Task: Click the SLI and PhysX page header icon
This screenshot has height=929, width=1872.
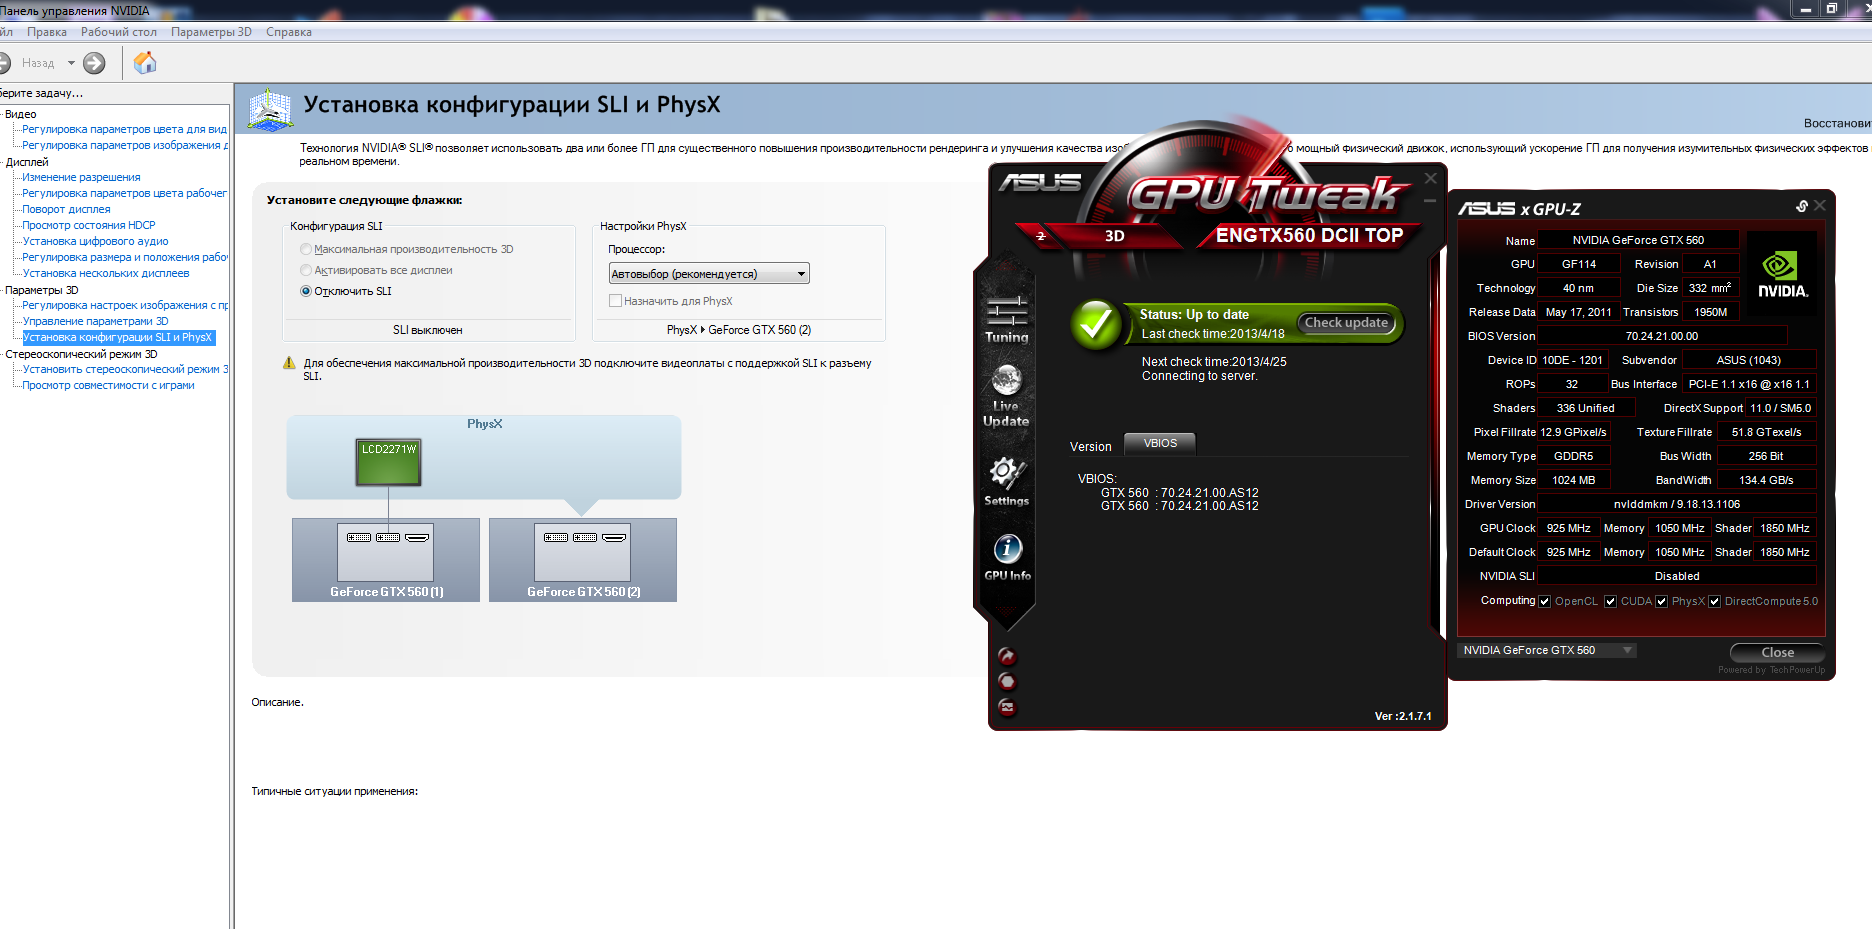Action: 270,110
